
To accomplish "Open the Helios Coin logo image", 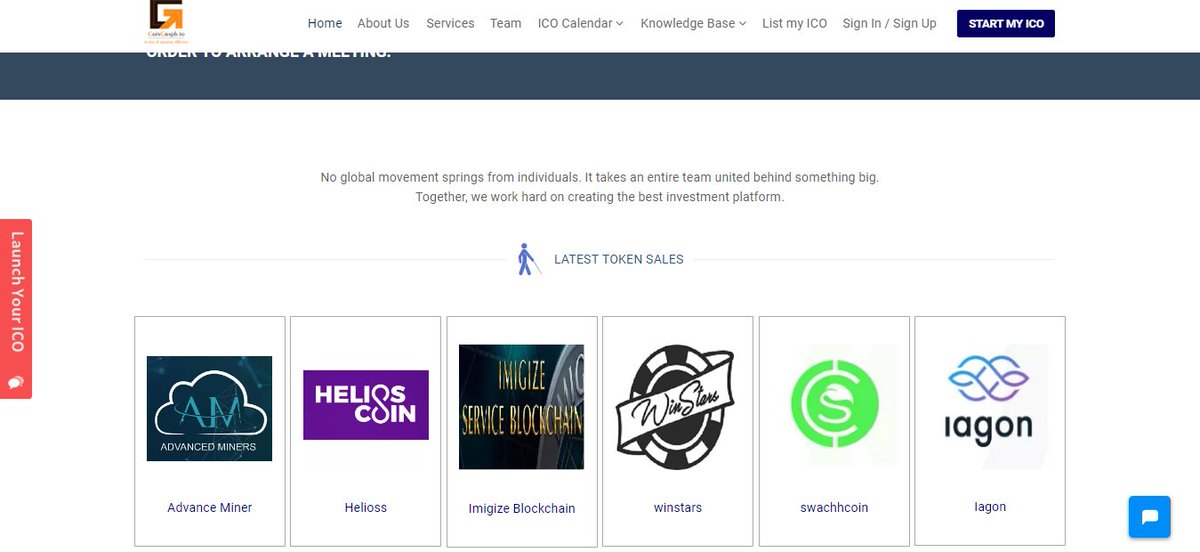I will (x=366, y=405).
